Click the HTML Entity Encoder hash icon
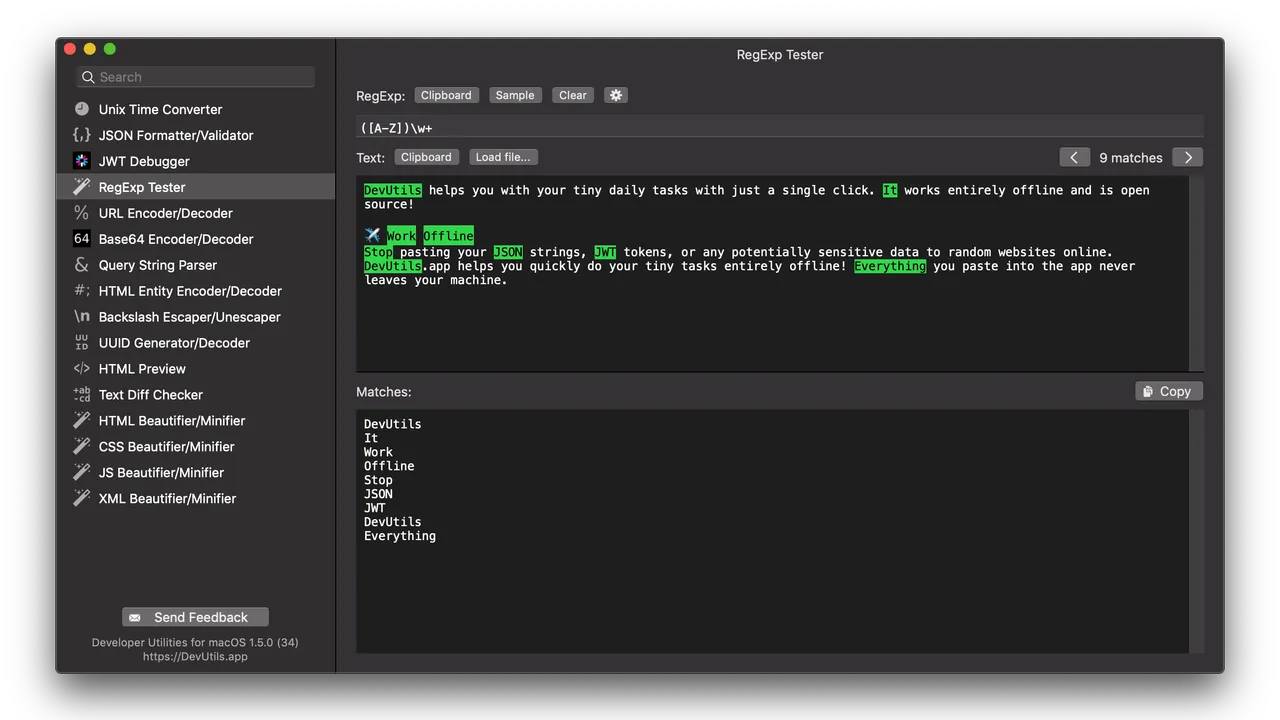The image size is (1280, 720). 82,291
